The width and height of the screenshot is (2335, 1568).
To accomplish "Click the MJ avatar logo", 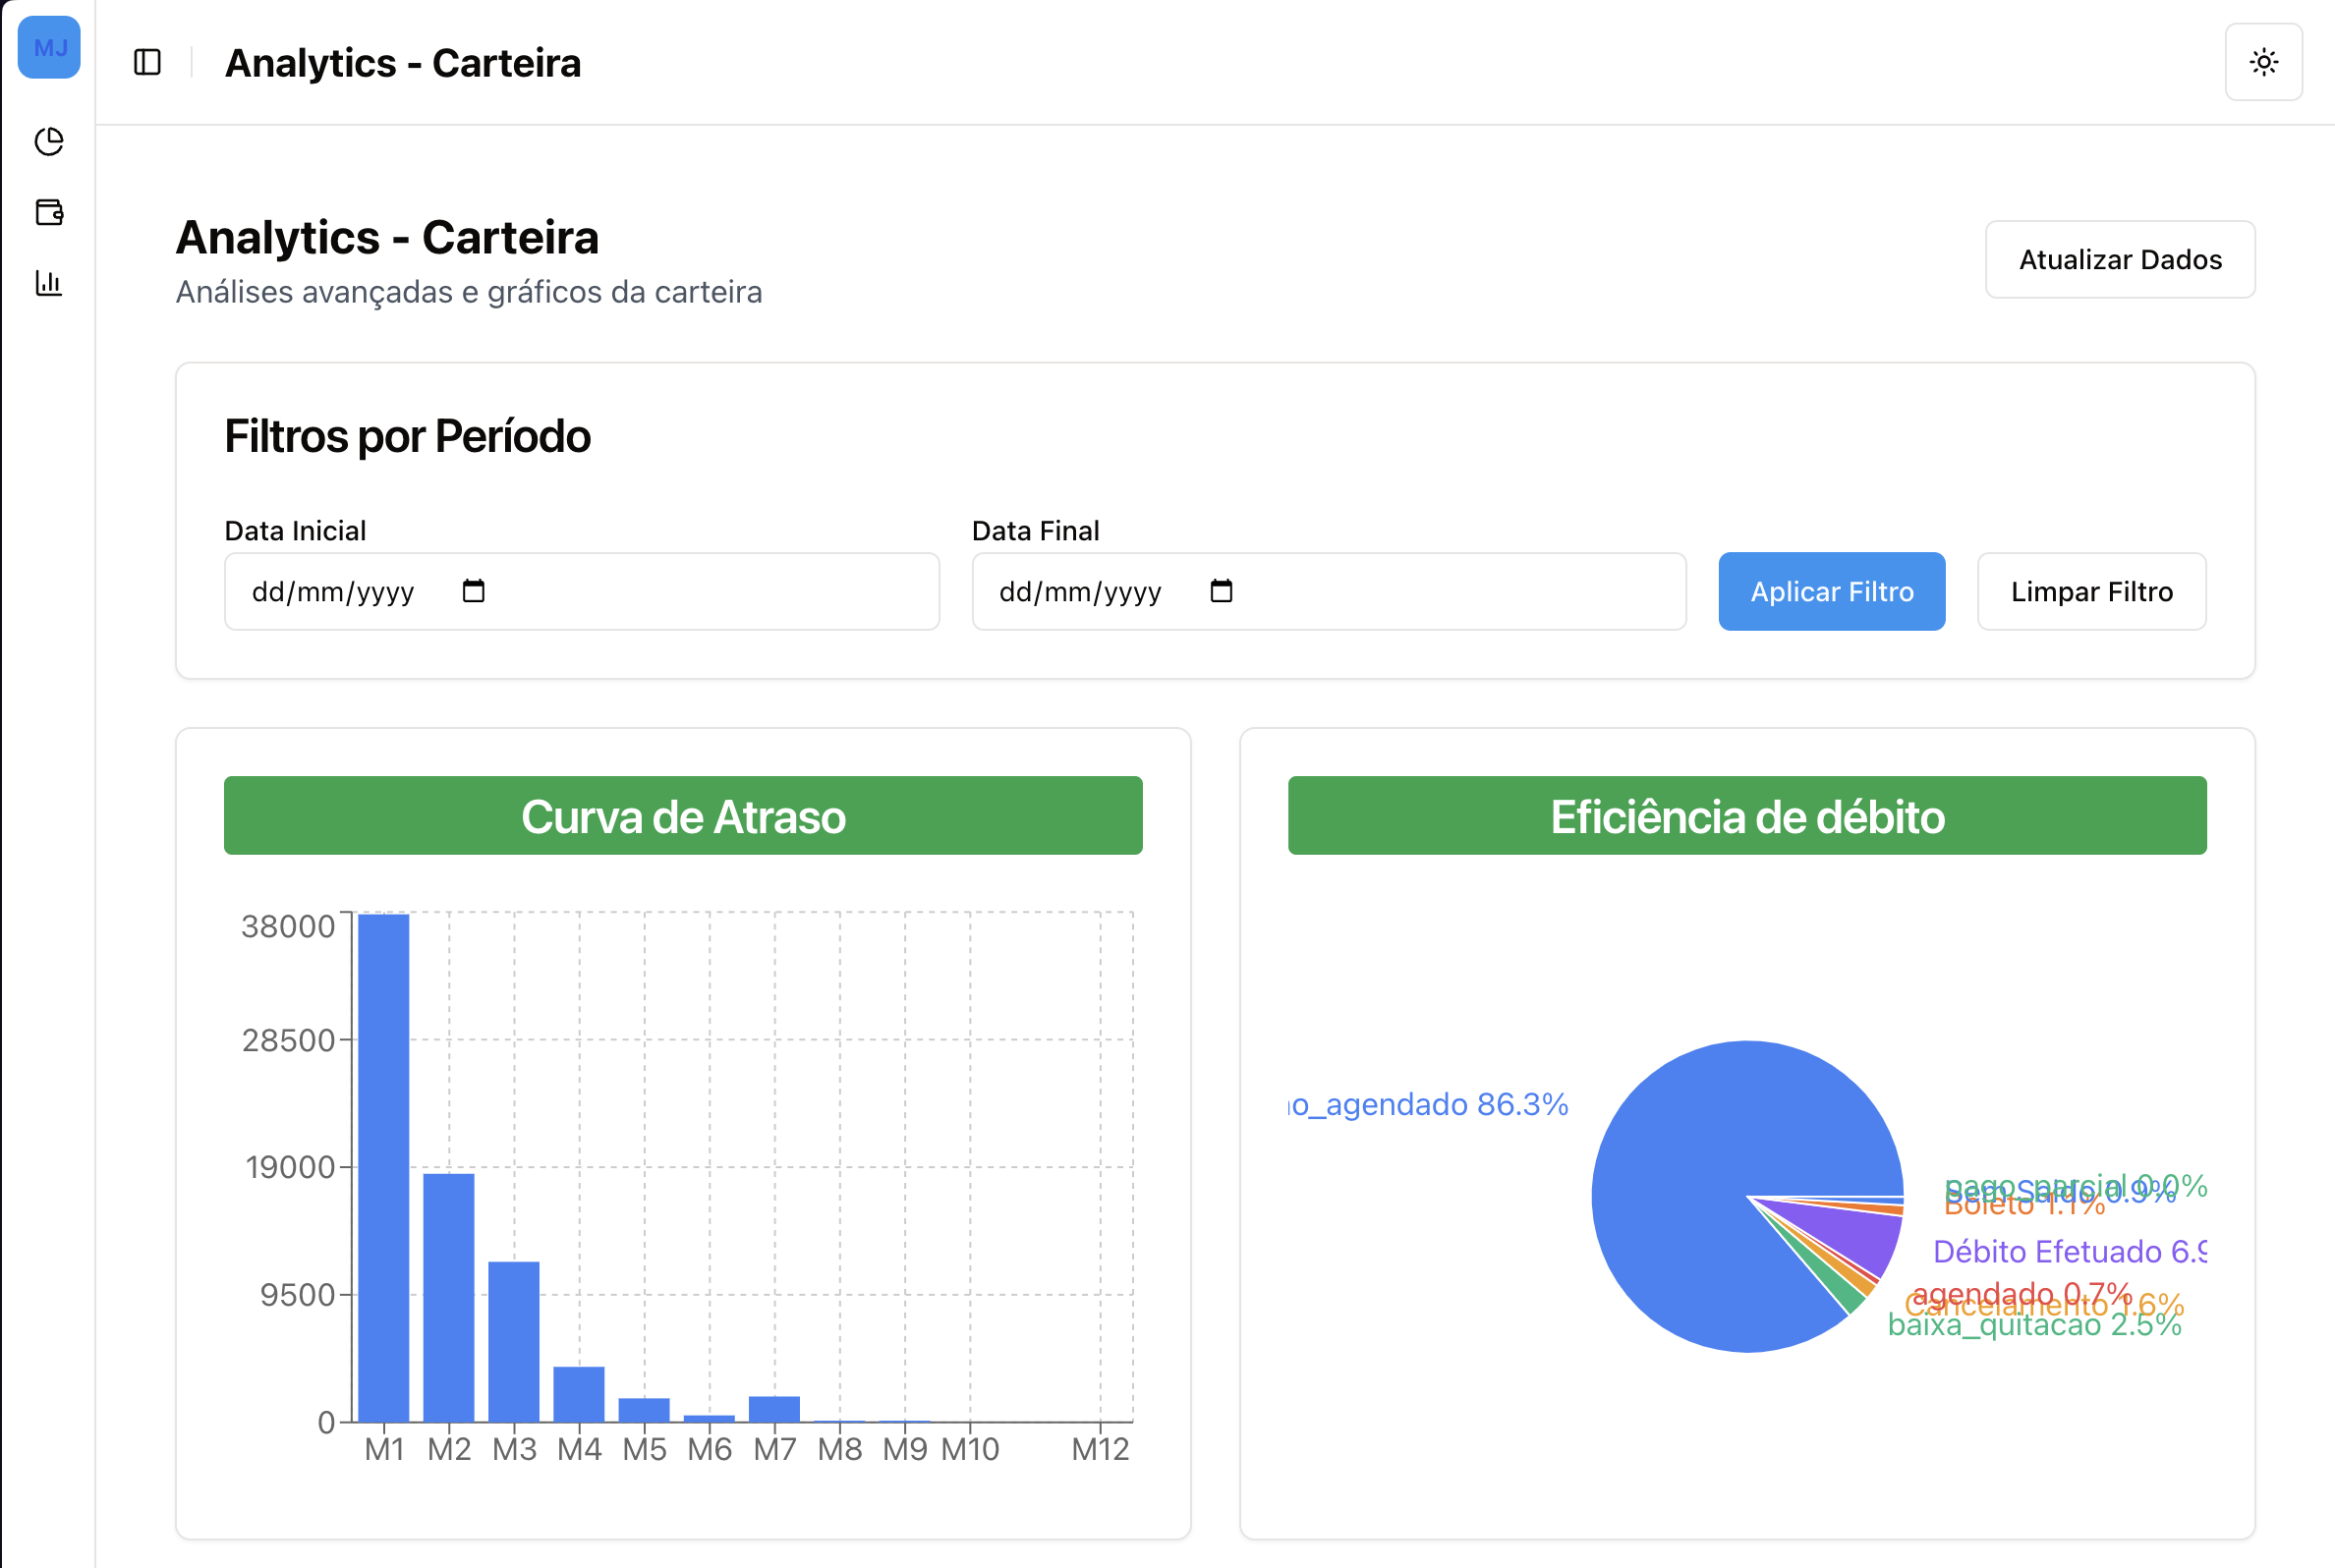I will coord(49,47).
